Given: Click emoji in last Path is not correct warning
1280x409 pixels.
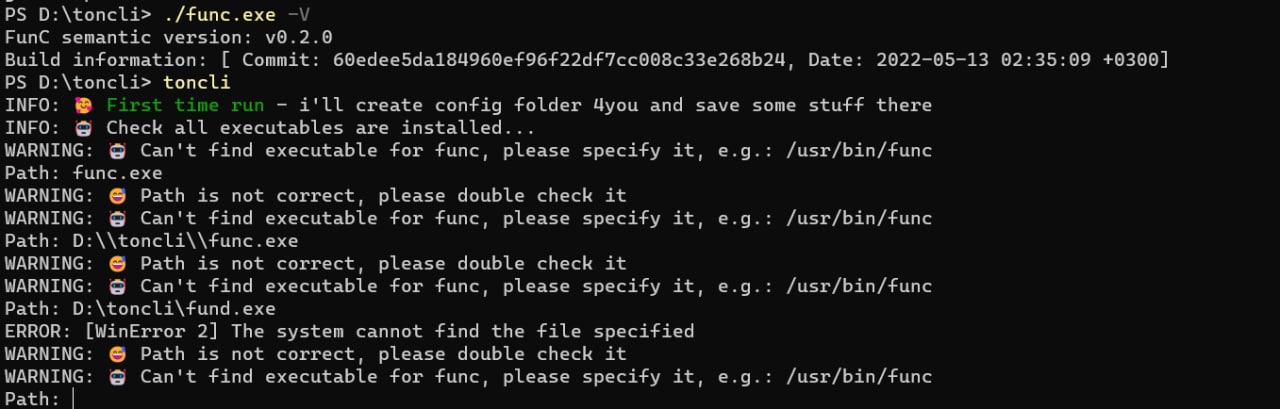Looking at the screenshot, I should [116, 354].
